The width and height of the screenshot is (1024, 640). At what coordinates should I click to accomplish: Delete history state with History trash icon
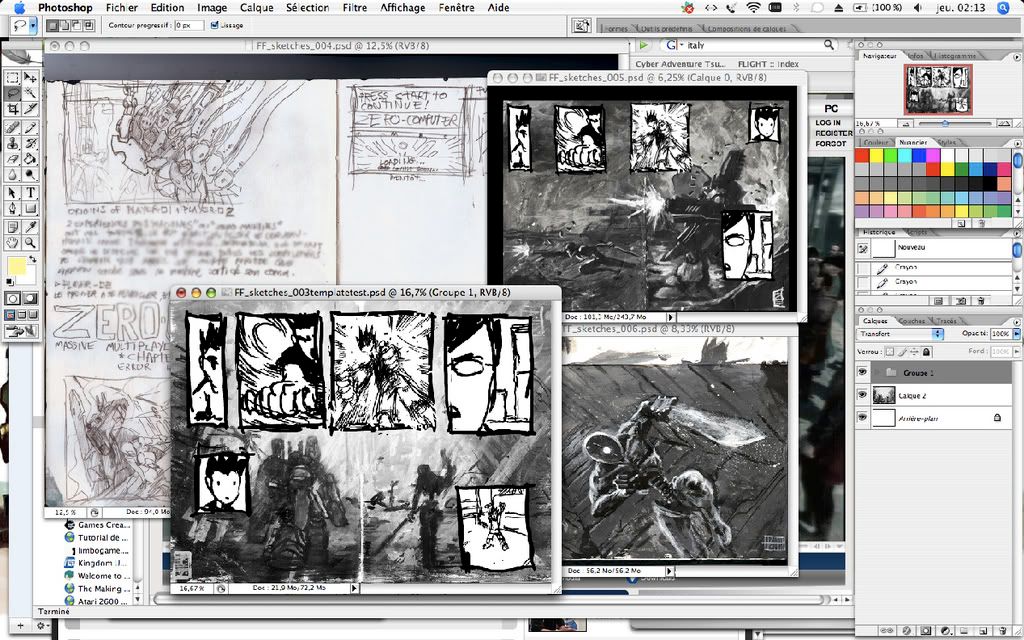(x=980, y=301)
